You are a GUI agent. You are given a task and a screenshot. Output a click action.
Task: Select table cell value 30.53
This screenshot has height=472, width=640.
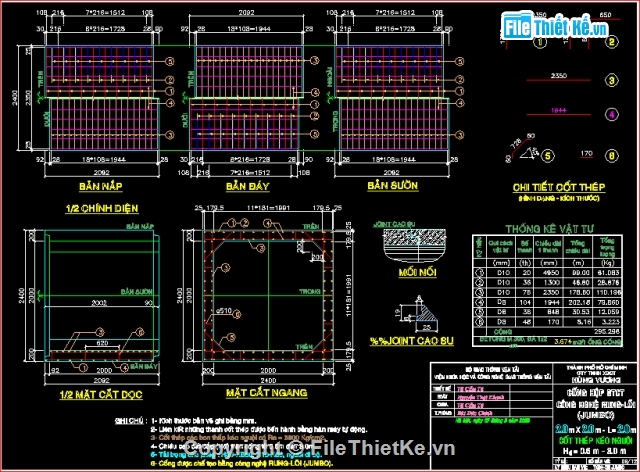click(x=581, y=312)
